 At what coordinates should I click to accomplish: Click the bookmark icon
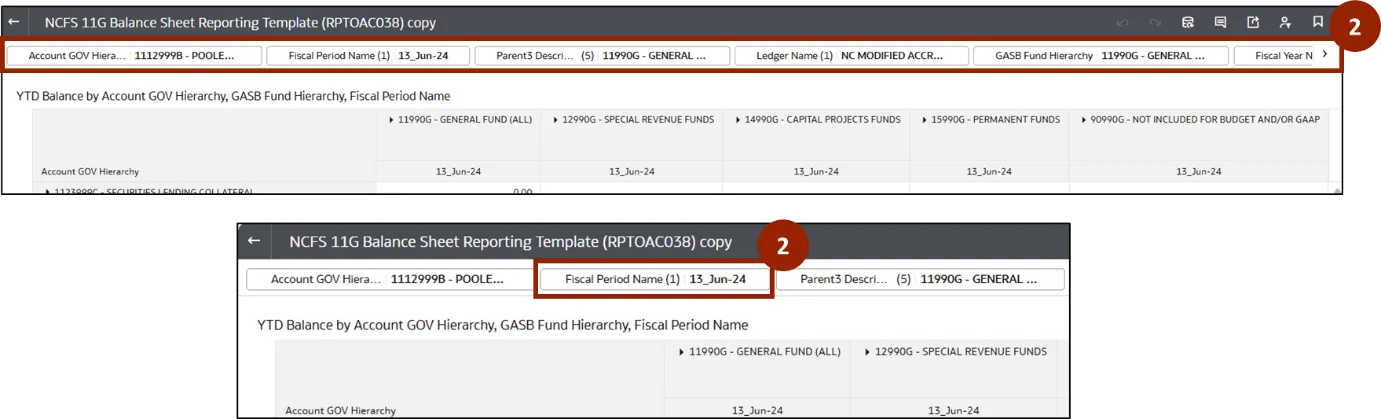[1318, 22]
